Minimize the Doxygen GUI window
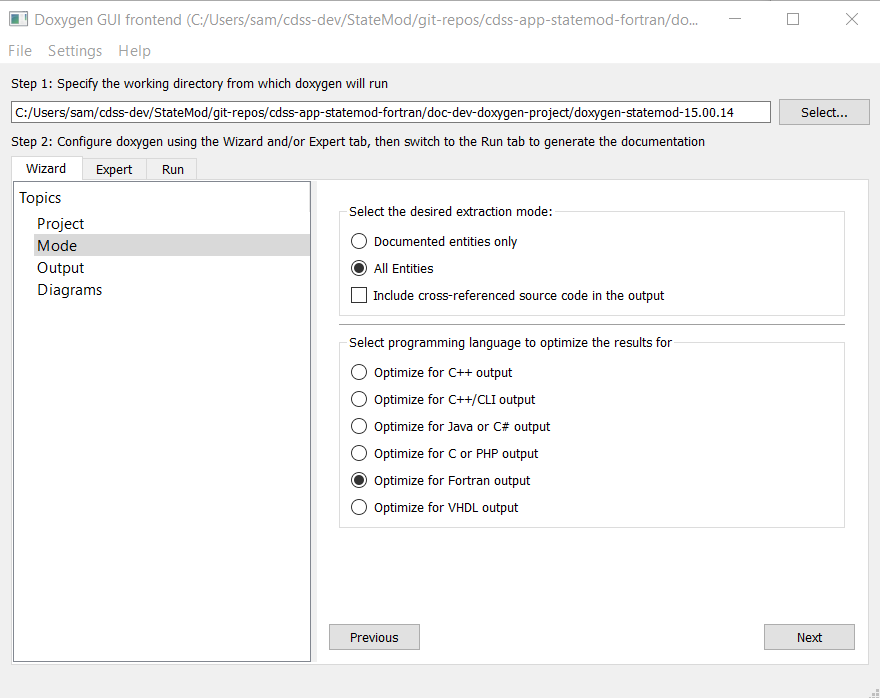 pyautogui.click(x=735, y=19)
